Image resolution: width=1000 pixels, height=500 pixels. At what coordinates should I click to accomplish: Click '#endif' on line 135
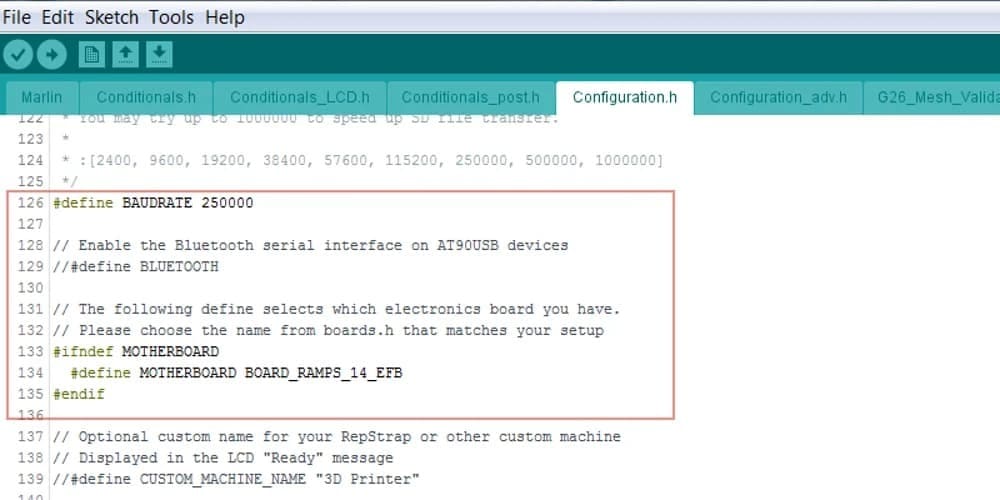pyautogui.click(x=78, y=394)
